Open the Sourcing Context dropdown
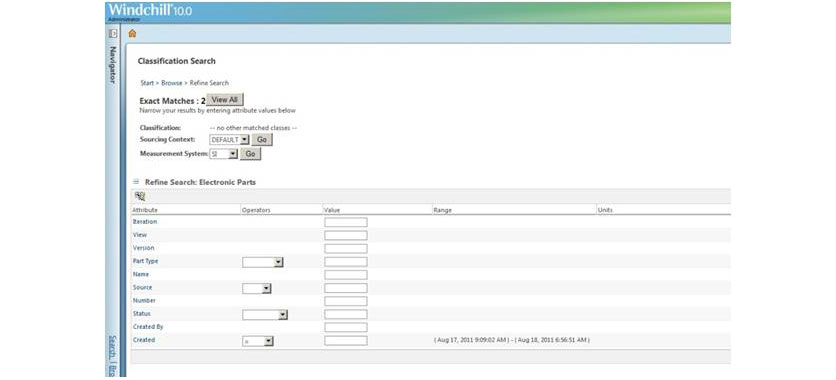836x380 pixels. pos(229,140)
